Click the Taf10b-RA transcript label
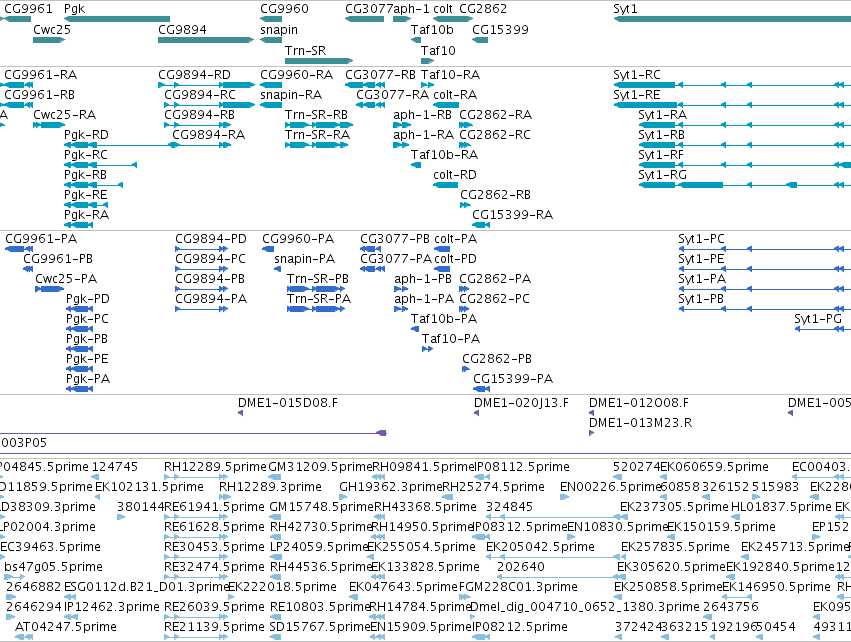 (444, 155)
